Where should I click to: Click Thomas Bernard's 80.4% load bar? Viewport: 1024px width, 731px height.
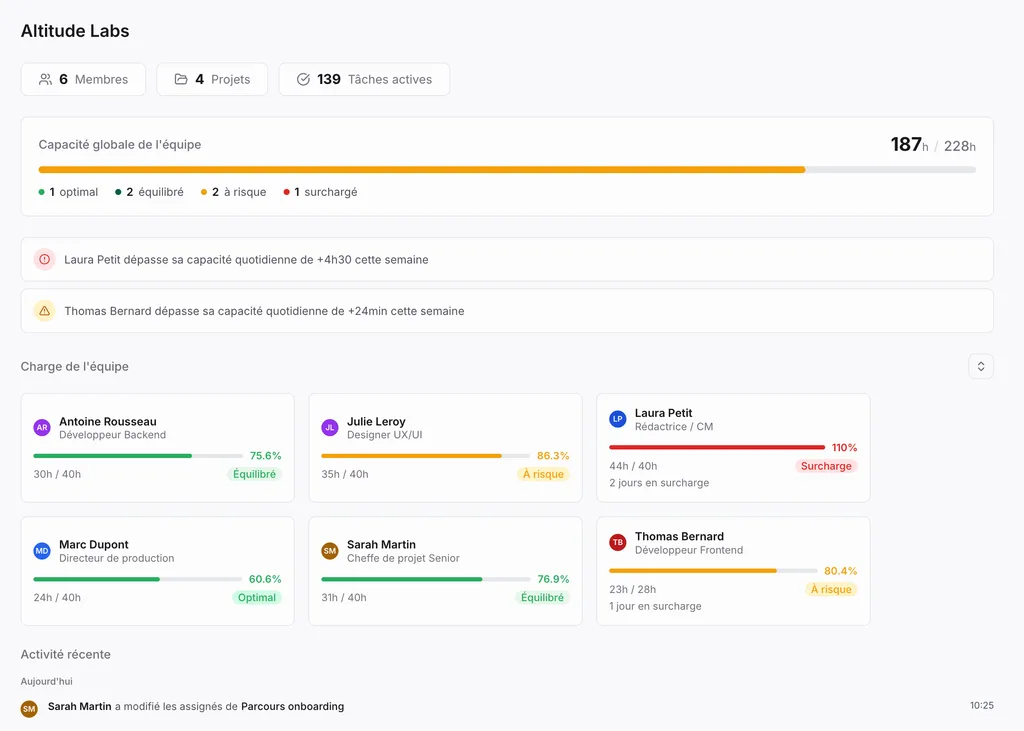click(x=713, y=571)
